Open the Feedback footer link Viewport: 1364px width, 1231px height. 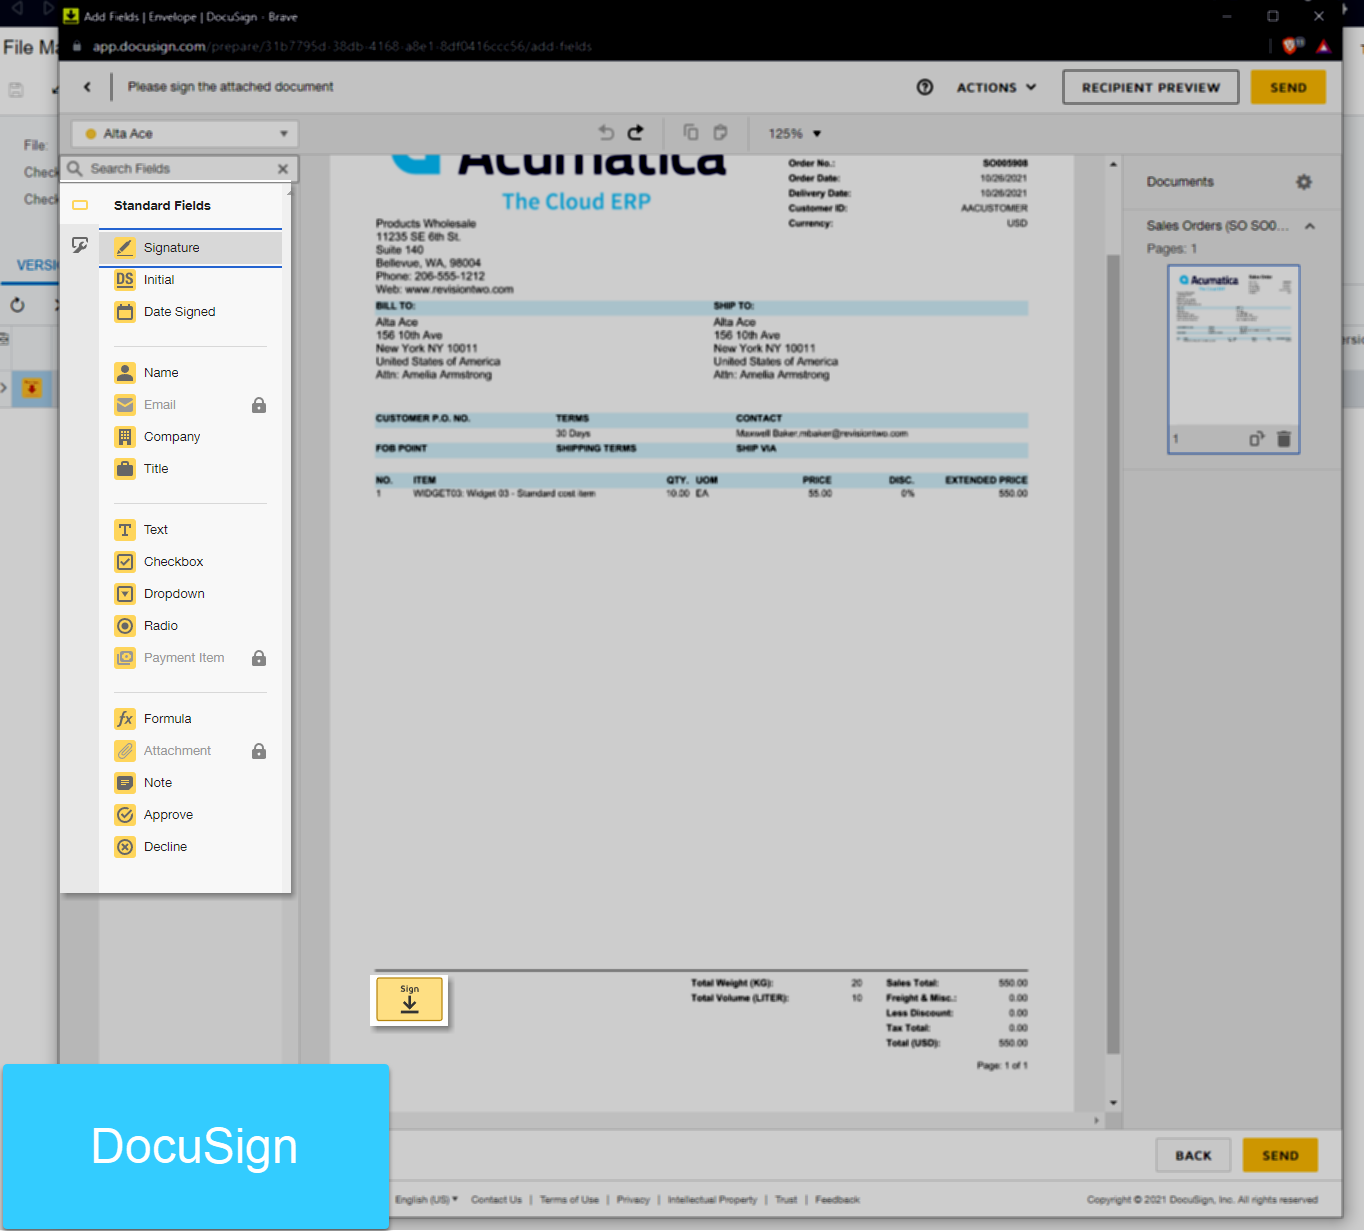click(837, 1199)
